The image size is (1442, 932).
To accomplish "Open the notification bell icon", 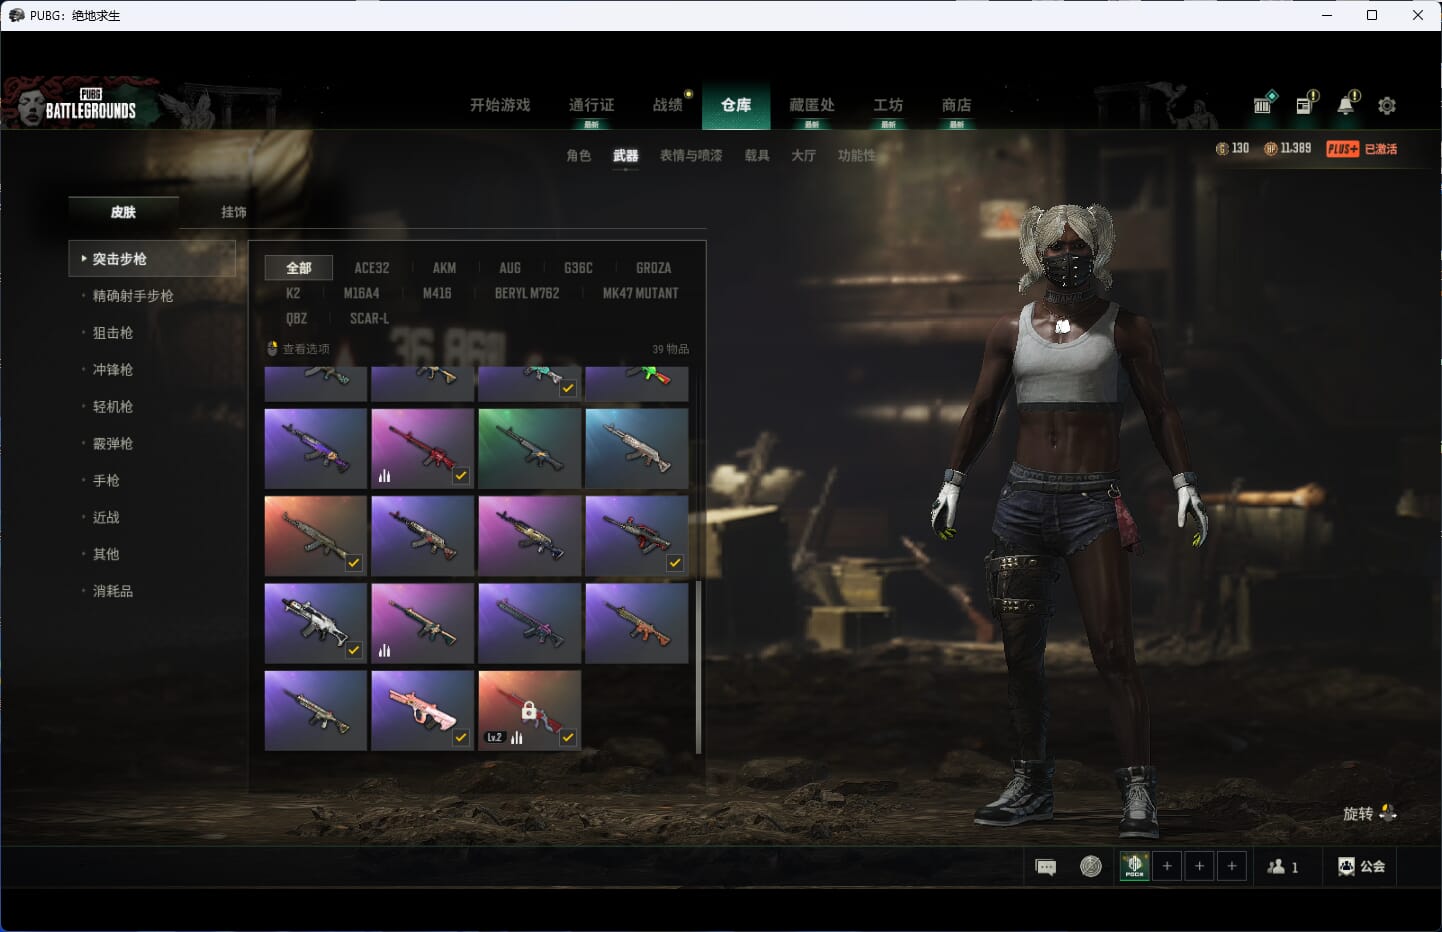I will point(1347,103).
